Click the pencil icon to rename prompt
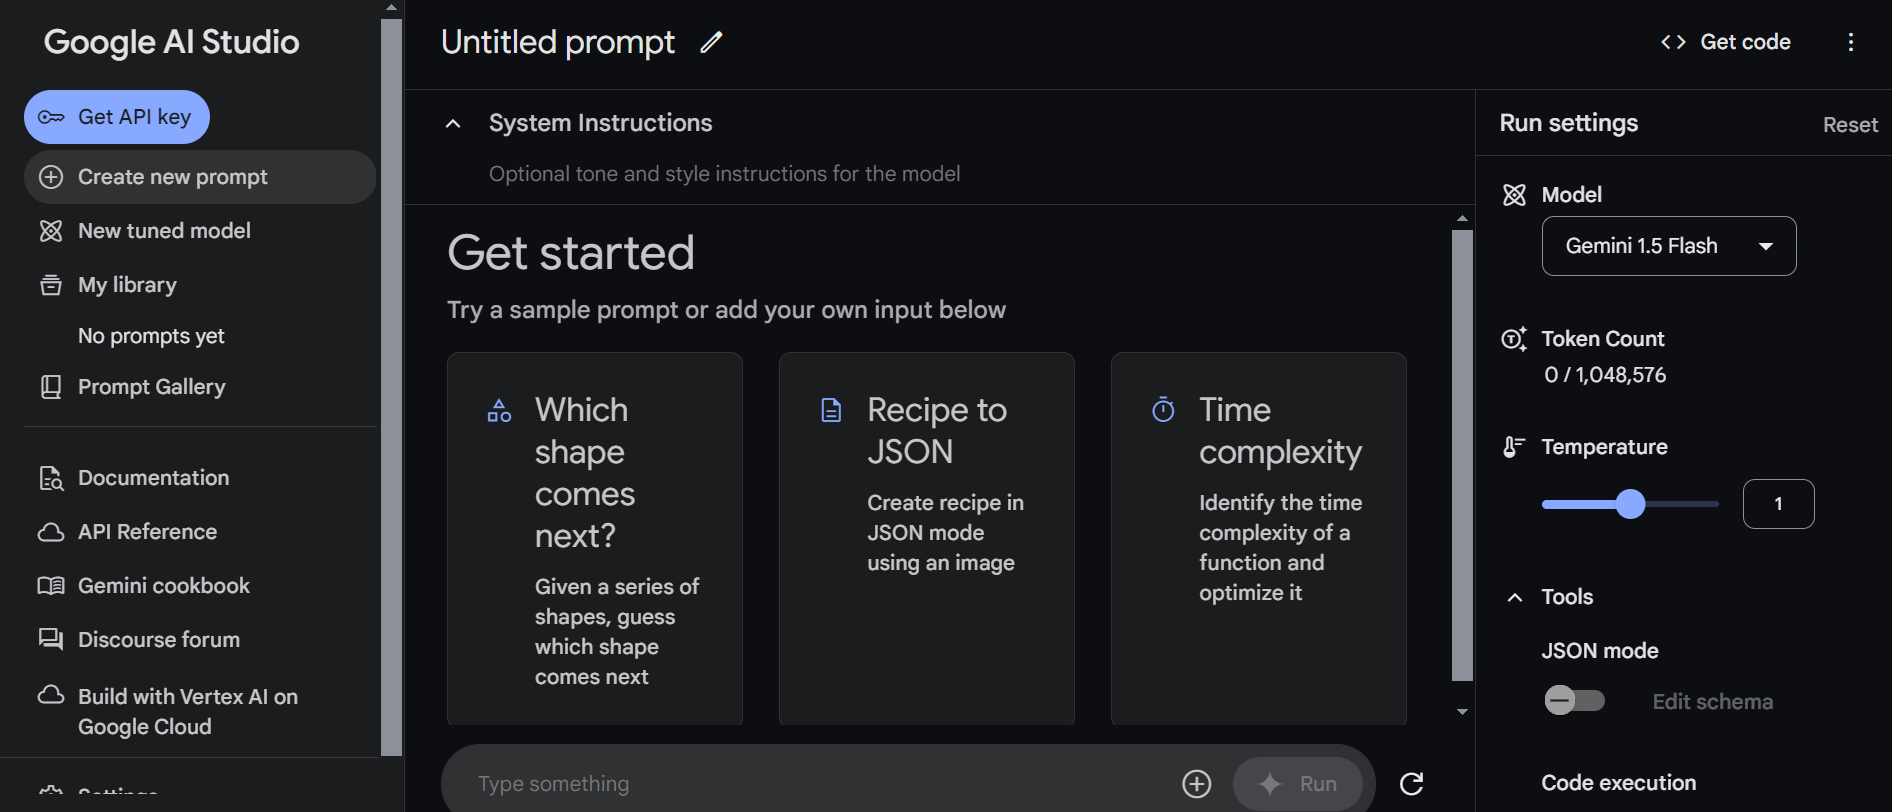 click(711, 42)
